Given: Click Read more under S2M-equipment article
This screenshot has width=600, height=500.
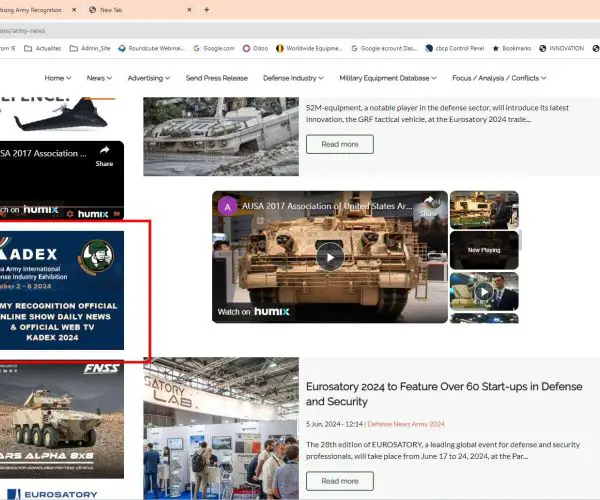Looking at the screenshot, I should coord(339,144).
